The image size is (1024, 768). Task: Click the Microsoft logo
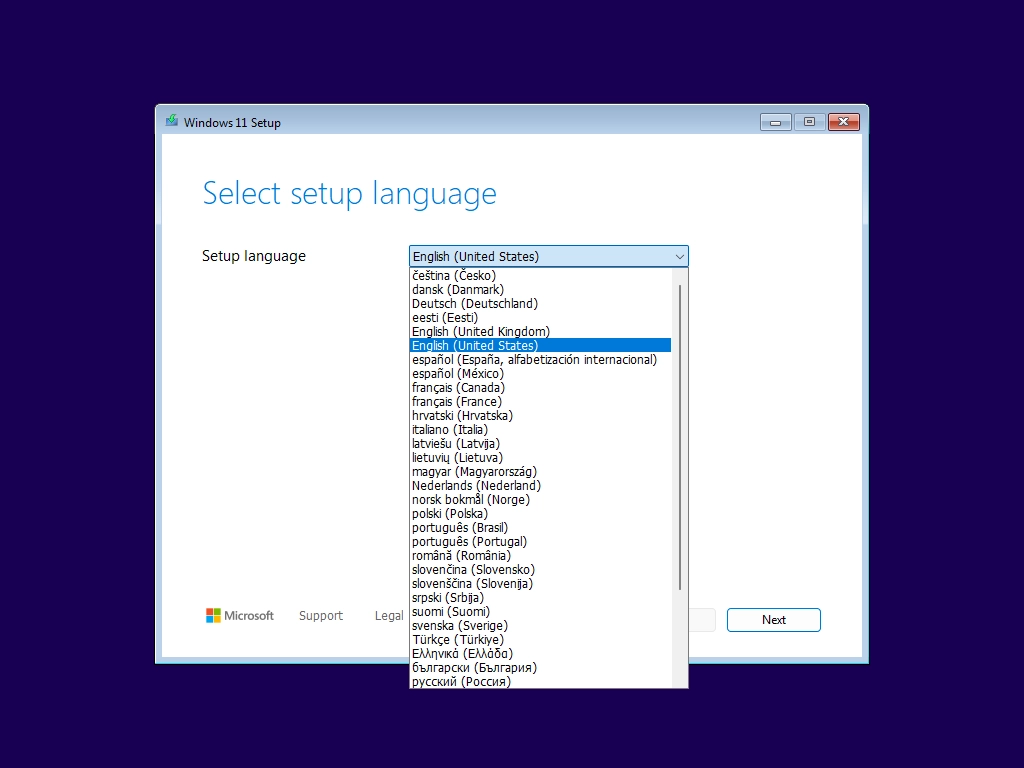[x=240, y=616]
